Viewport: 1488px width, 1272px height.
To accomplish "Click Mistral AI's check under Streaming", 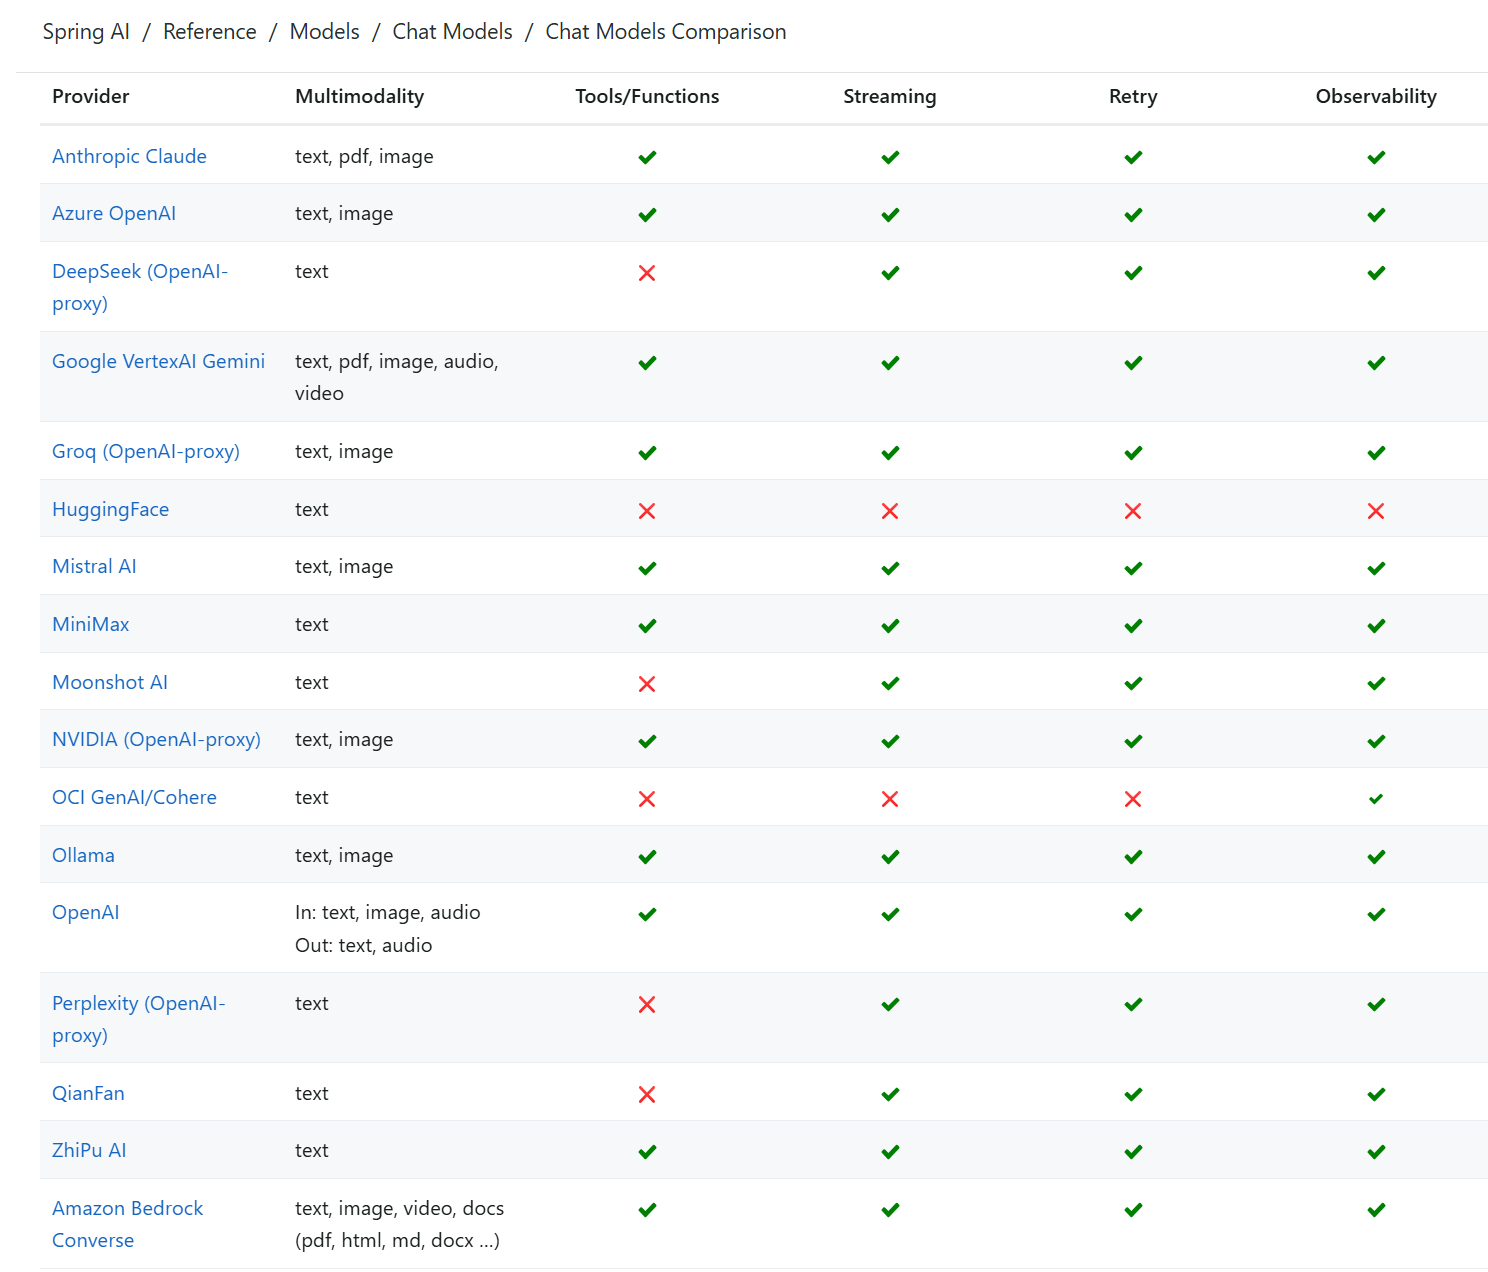I will tap(890, 568).
